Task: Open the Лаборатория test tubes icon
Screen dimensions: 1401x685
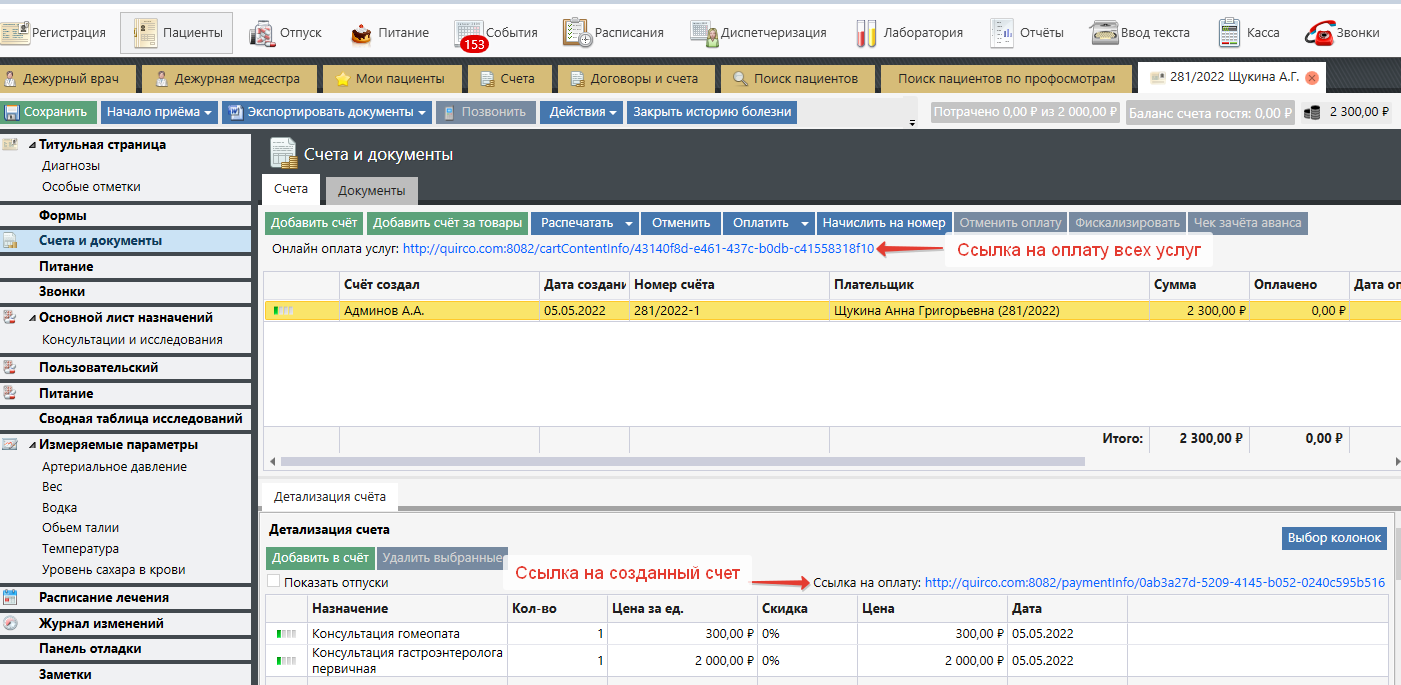Action: [x=866, y=33]
